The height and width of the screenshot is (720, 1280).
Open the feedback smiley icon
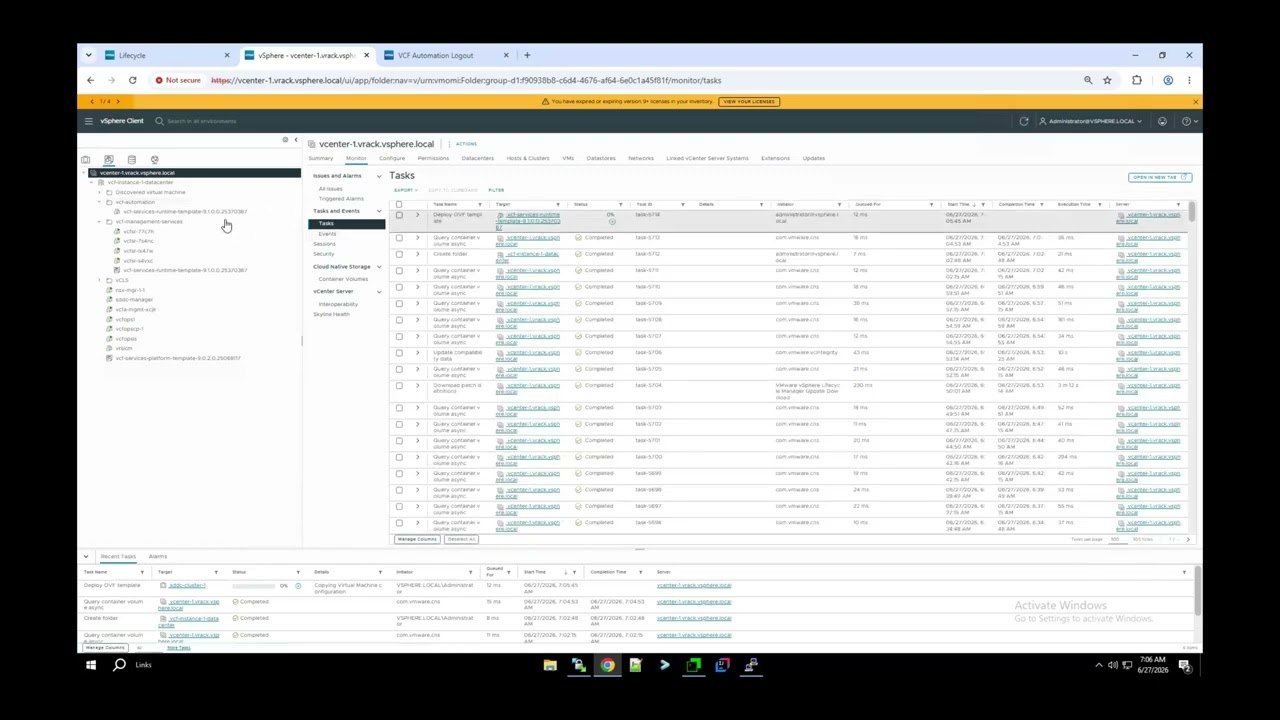1162,121
